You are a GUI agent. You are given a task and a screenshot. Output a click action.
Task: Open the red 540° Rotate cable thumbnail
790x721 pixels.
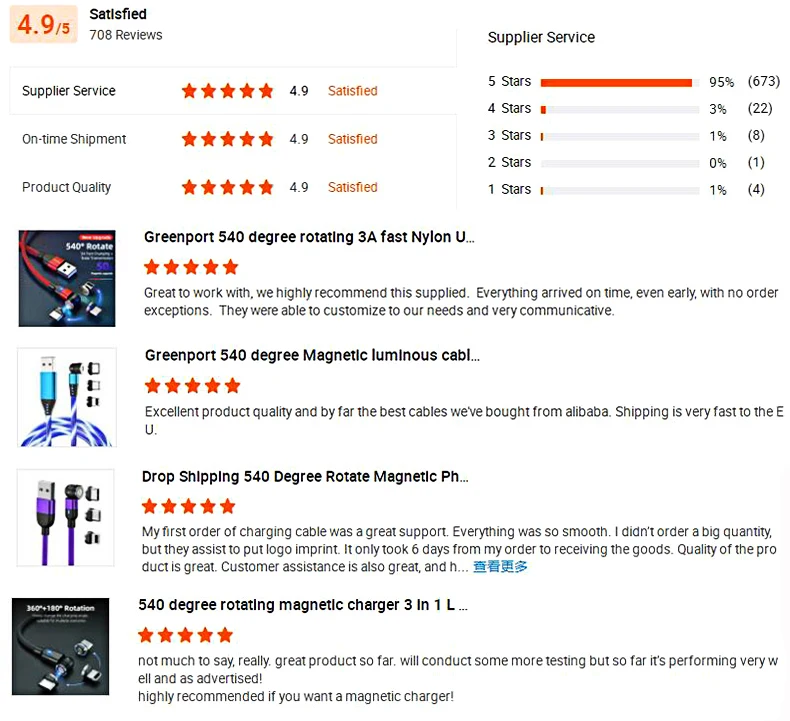tap(67, 279)
